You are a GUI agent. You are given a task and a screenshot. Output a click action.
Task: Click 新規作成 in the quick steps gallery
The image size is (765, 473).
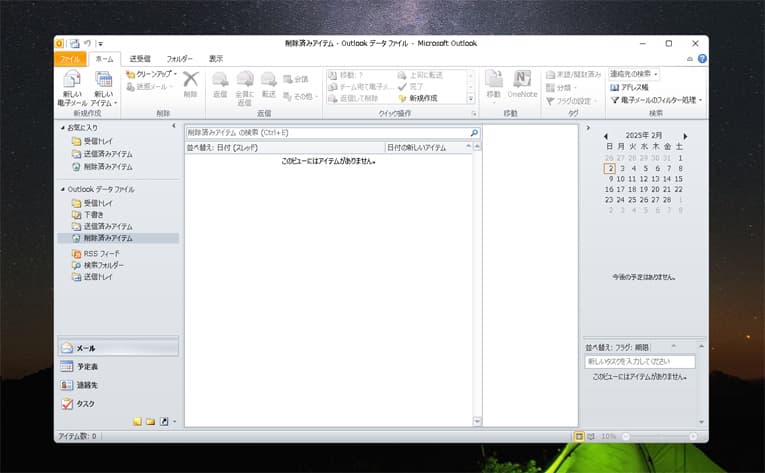click(420, 98)
